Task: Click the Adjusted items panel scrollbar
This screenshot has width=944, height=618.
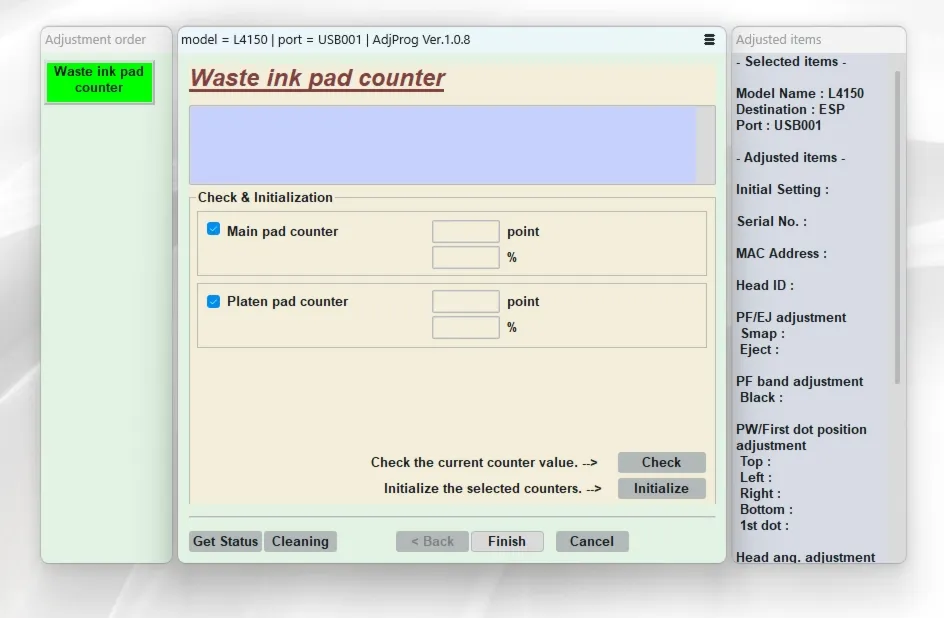Action: (x=896, y=225)
